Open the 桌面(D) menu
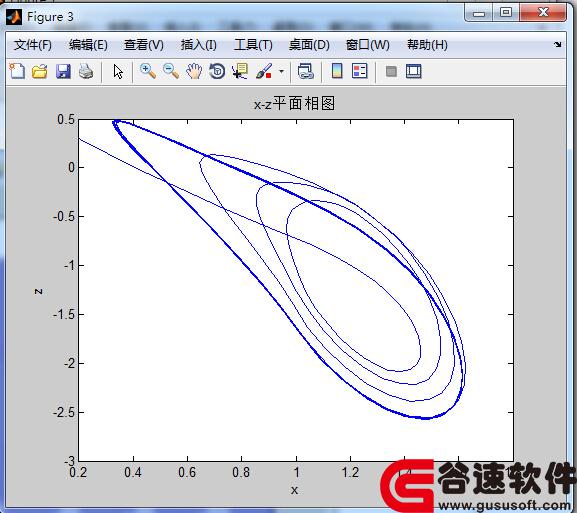Image resolution: width=577 pixels, height=513 pixels. tap(309, 45)
